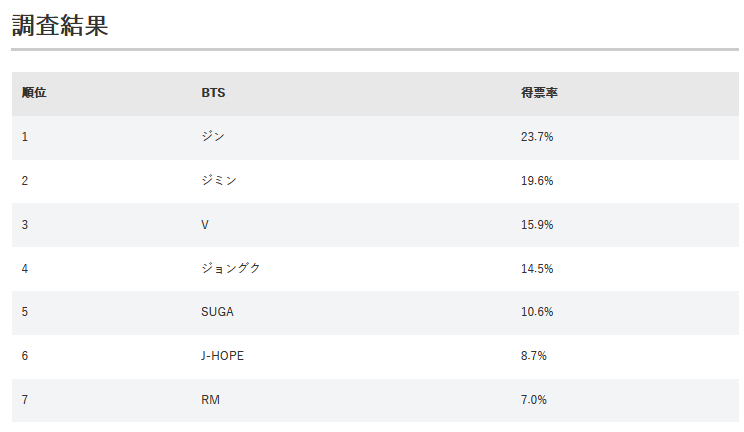Click the J-HOPE name cell

222,356
